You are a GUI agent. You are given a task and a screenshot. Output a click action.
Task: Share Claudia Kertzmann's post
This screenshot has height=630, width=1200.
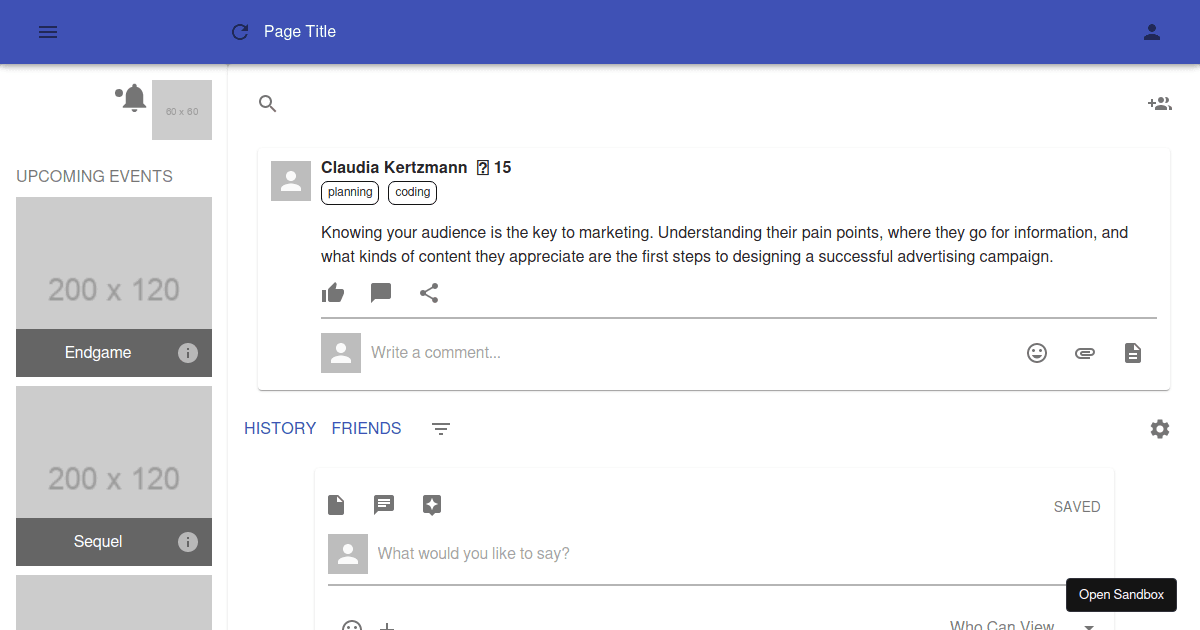click(x=429, y=293)
